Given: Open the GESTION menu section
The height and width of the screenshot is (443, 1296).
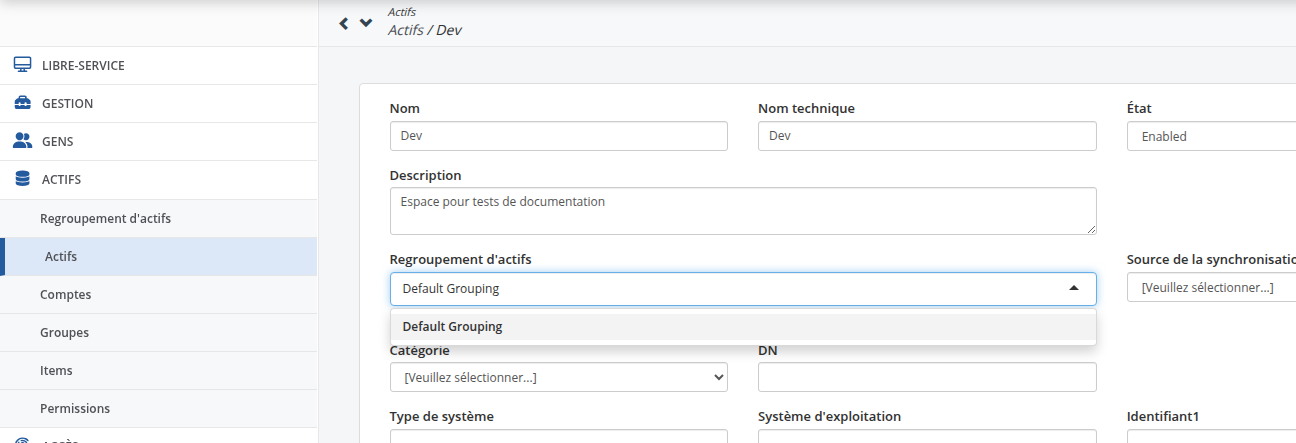Looking at the screenshot, I should [x=159, y=103].
